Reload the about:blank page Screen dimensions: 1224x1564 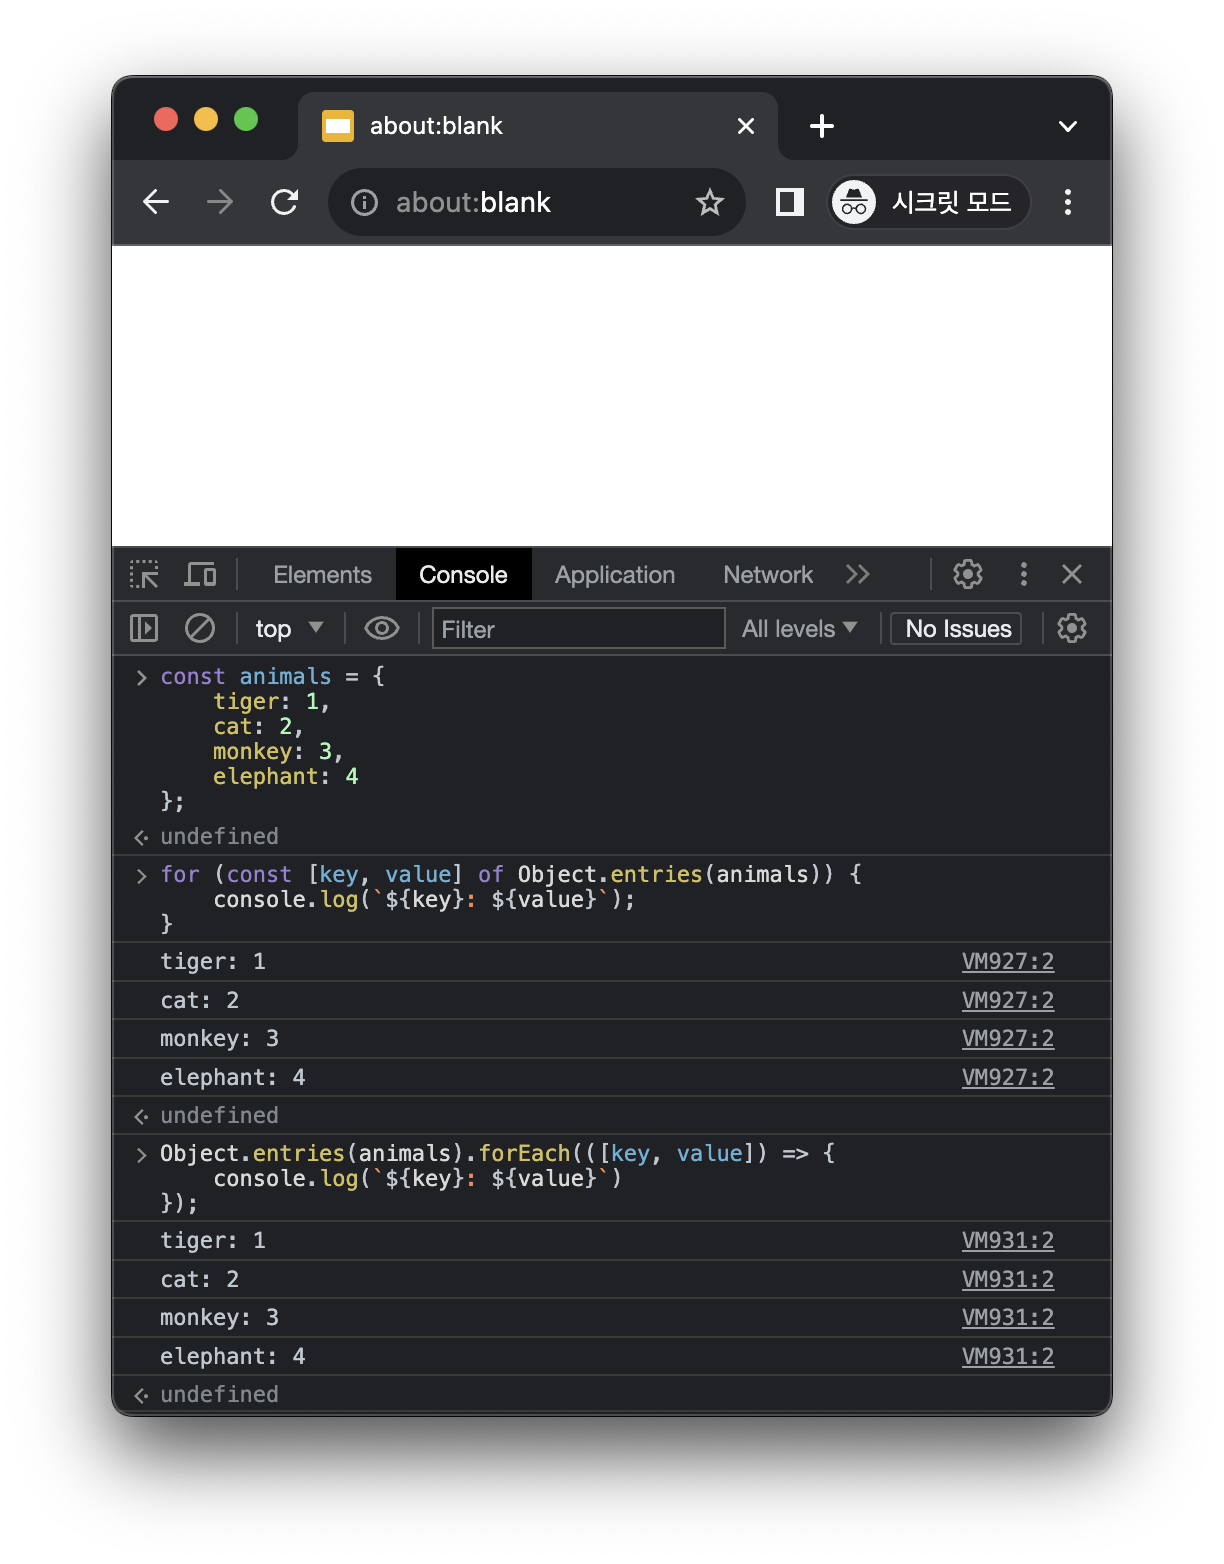click(x=285, y=202)
